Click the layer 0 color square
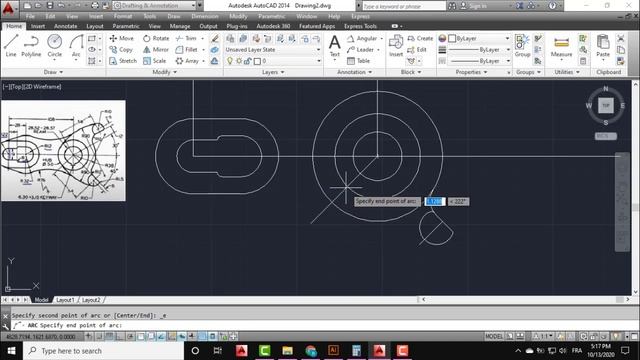The height and width of the screenshot is (360, 640). pos(257,61)
